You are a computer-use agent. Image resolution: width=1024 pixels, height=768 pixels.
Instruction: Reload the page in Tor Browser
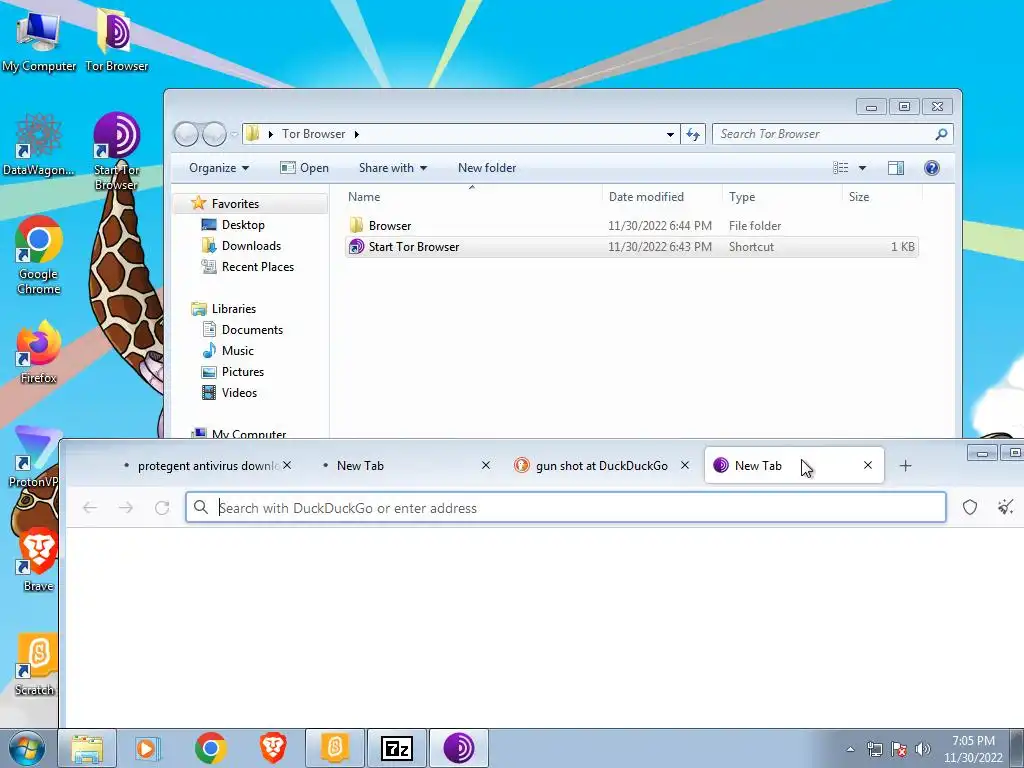coord(162,507)
